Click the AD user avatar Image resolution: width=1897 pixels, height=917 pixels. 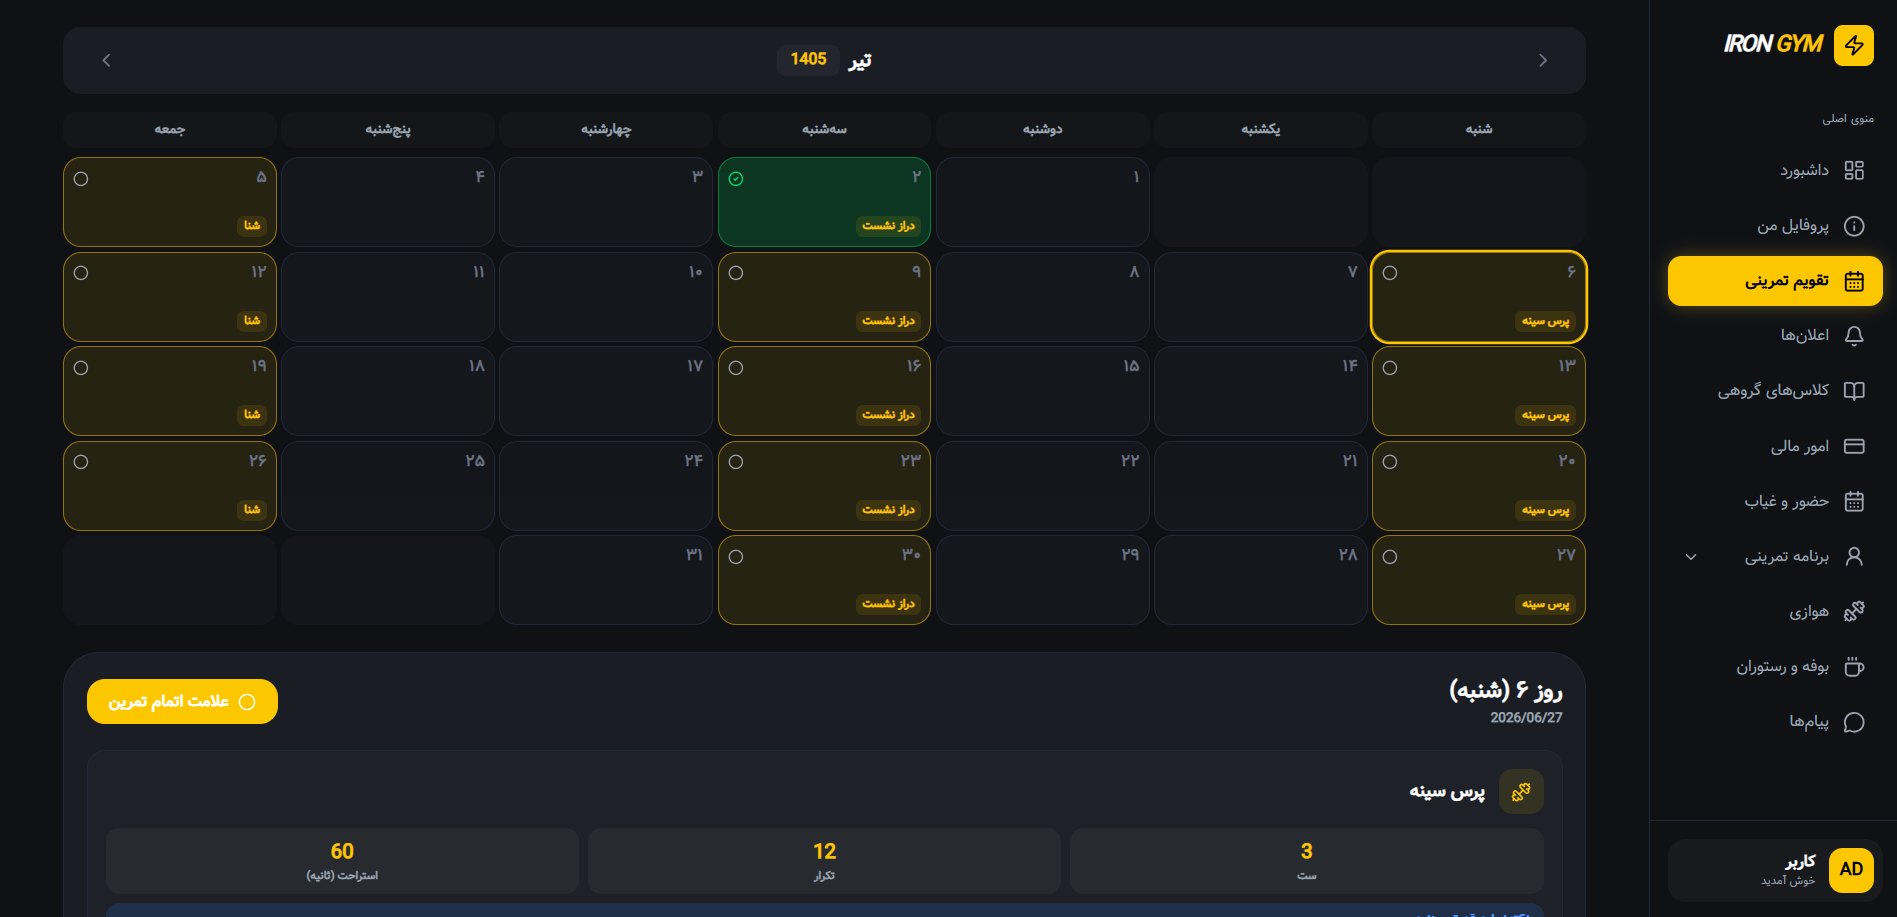coord(1851,870)
